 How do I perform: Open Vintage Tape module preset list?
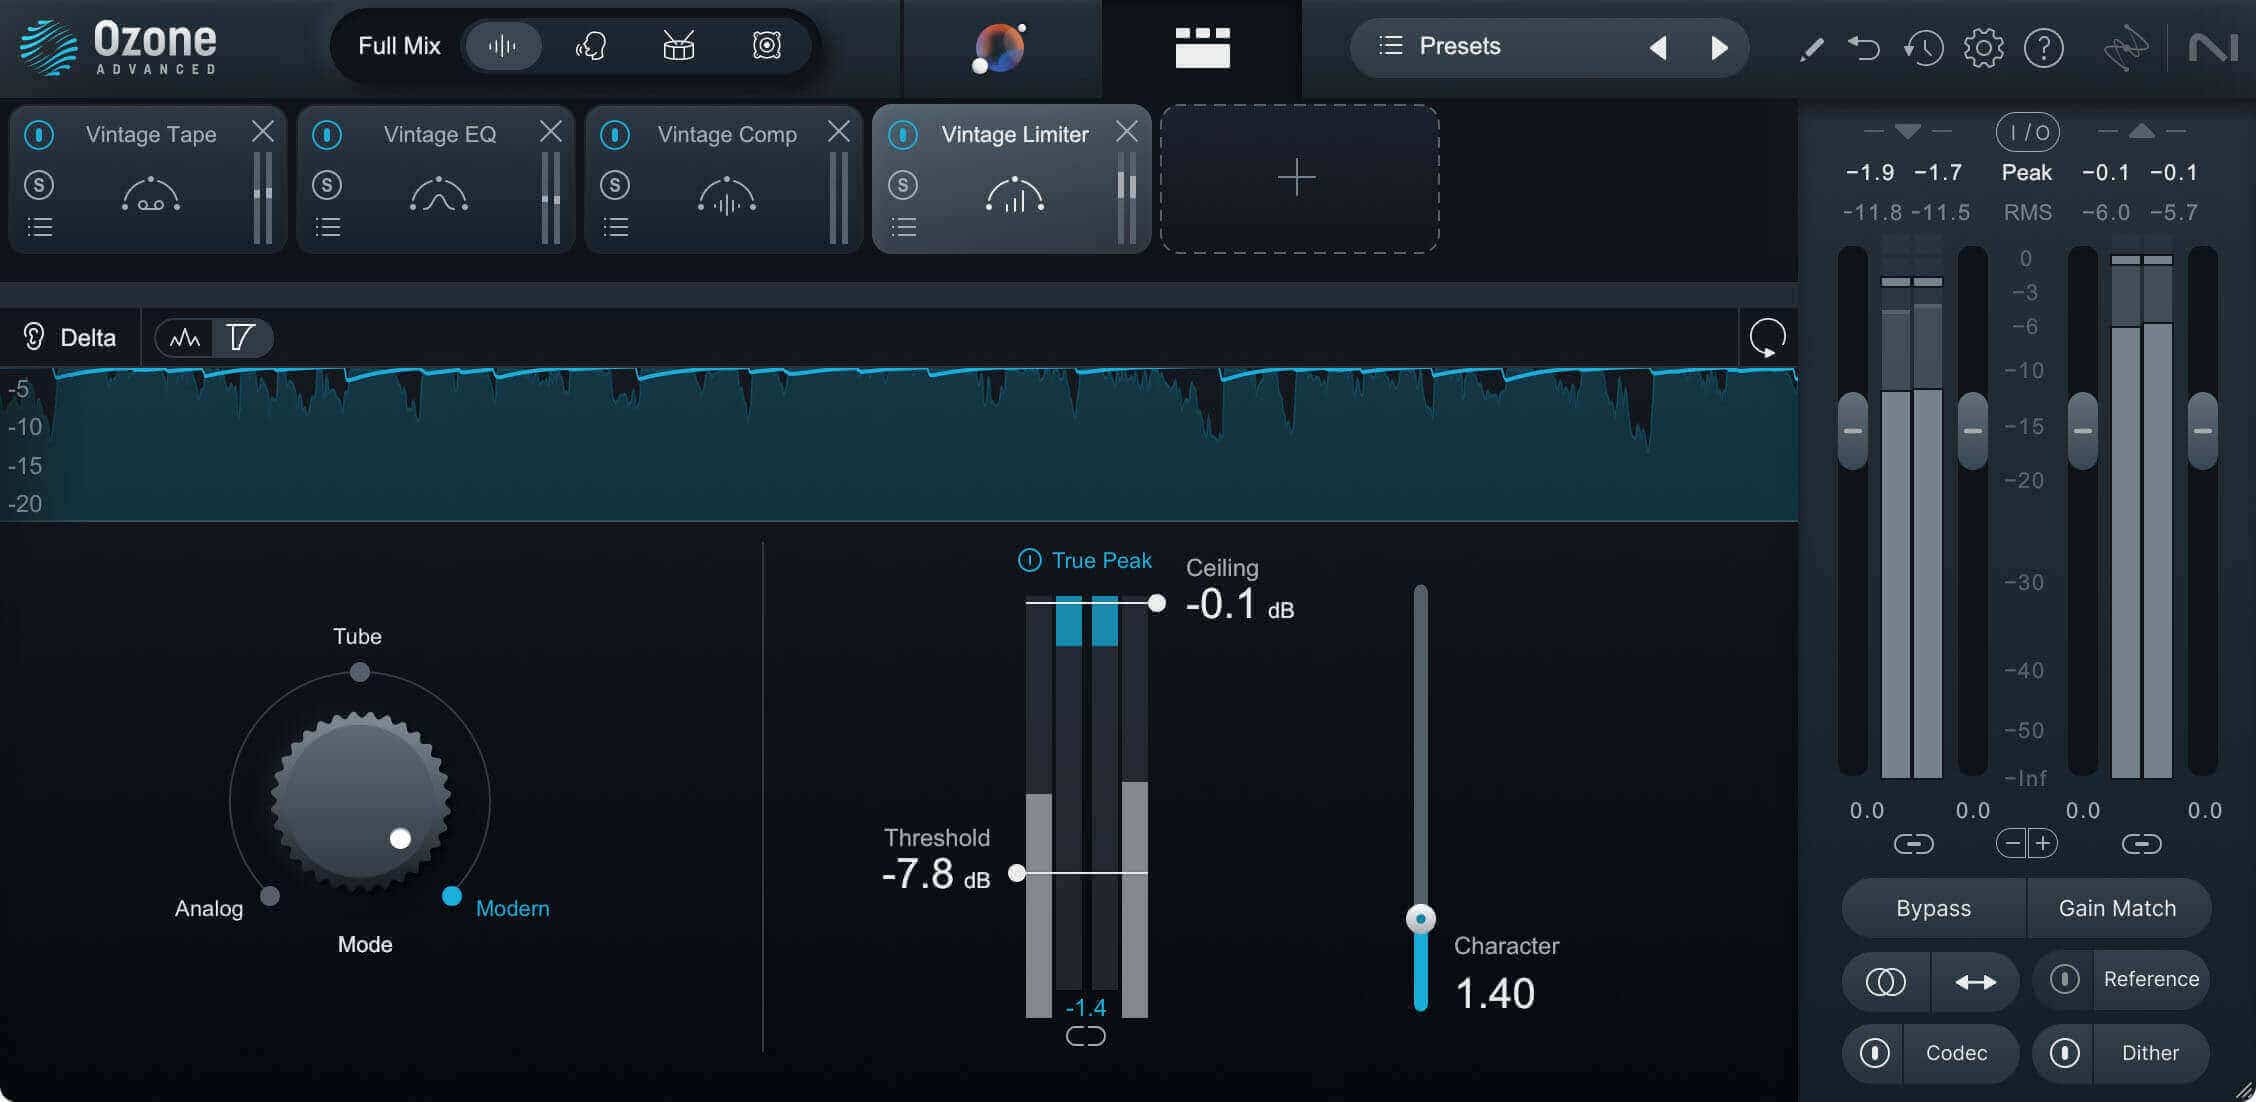[40, 227]
